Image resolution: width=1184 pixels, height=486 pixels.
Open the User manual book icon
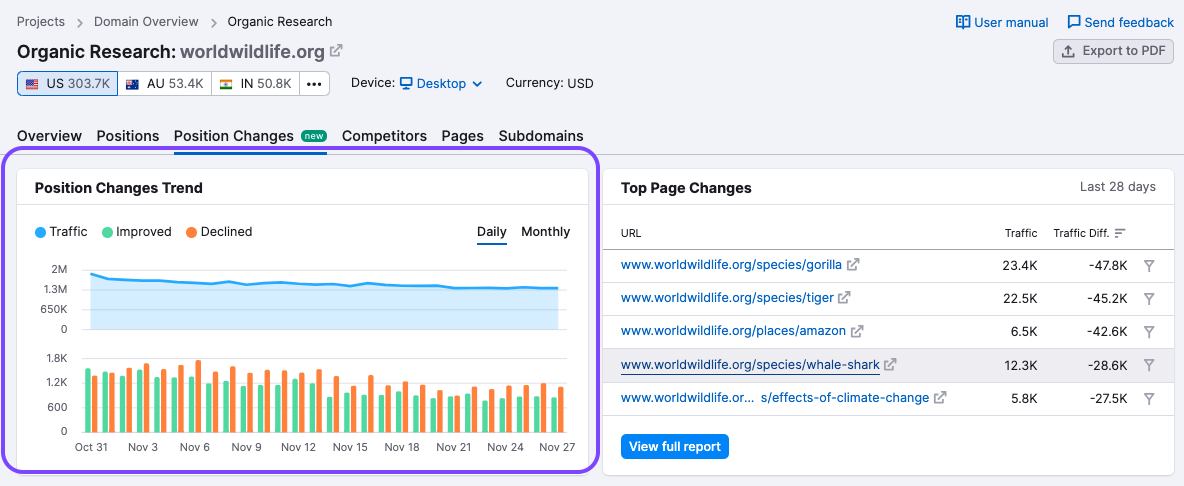point(963,22)
